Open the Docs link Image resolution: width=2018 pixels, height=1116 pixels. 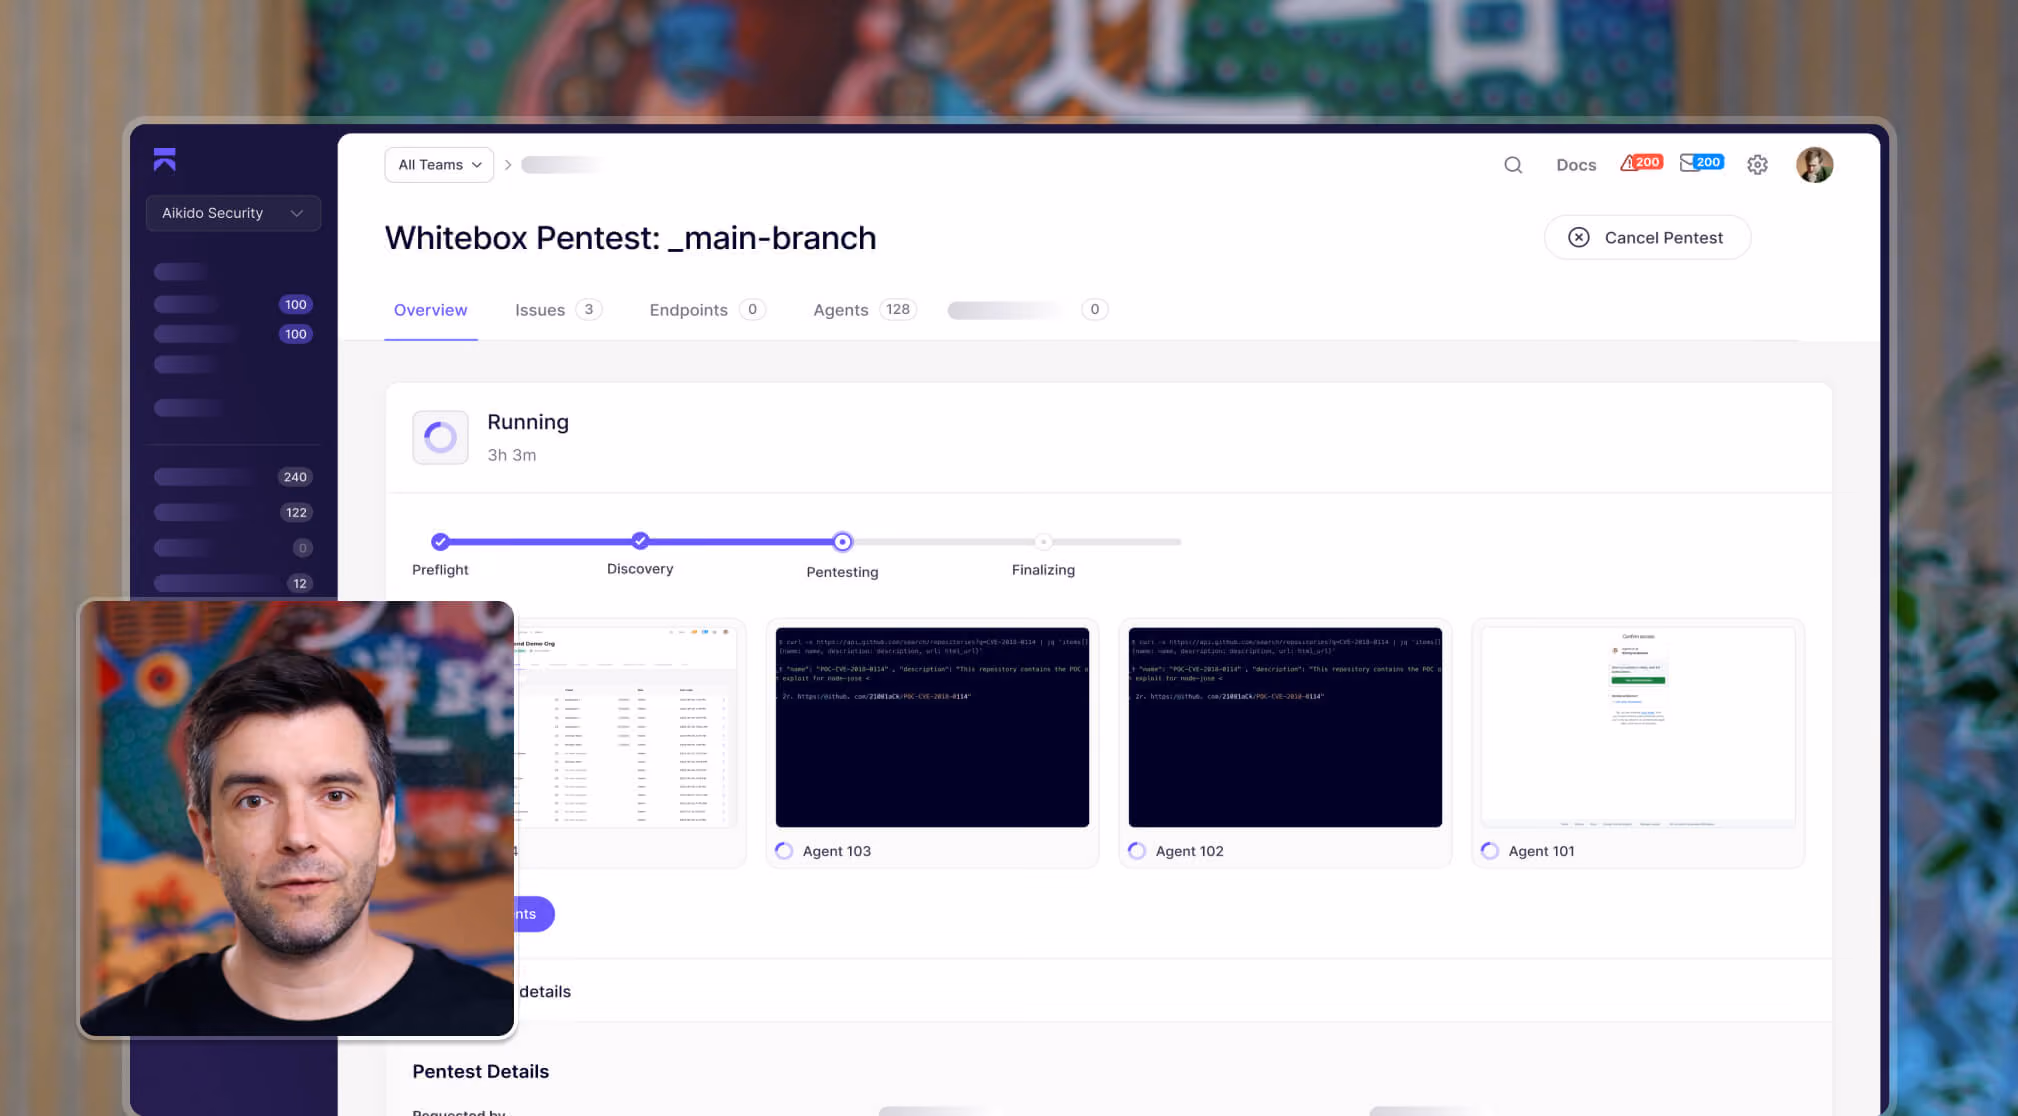1576,165
